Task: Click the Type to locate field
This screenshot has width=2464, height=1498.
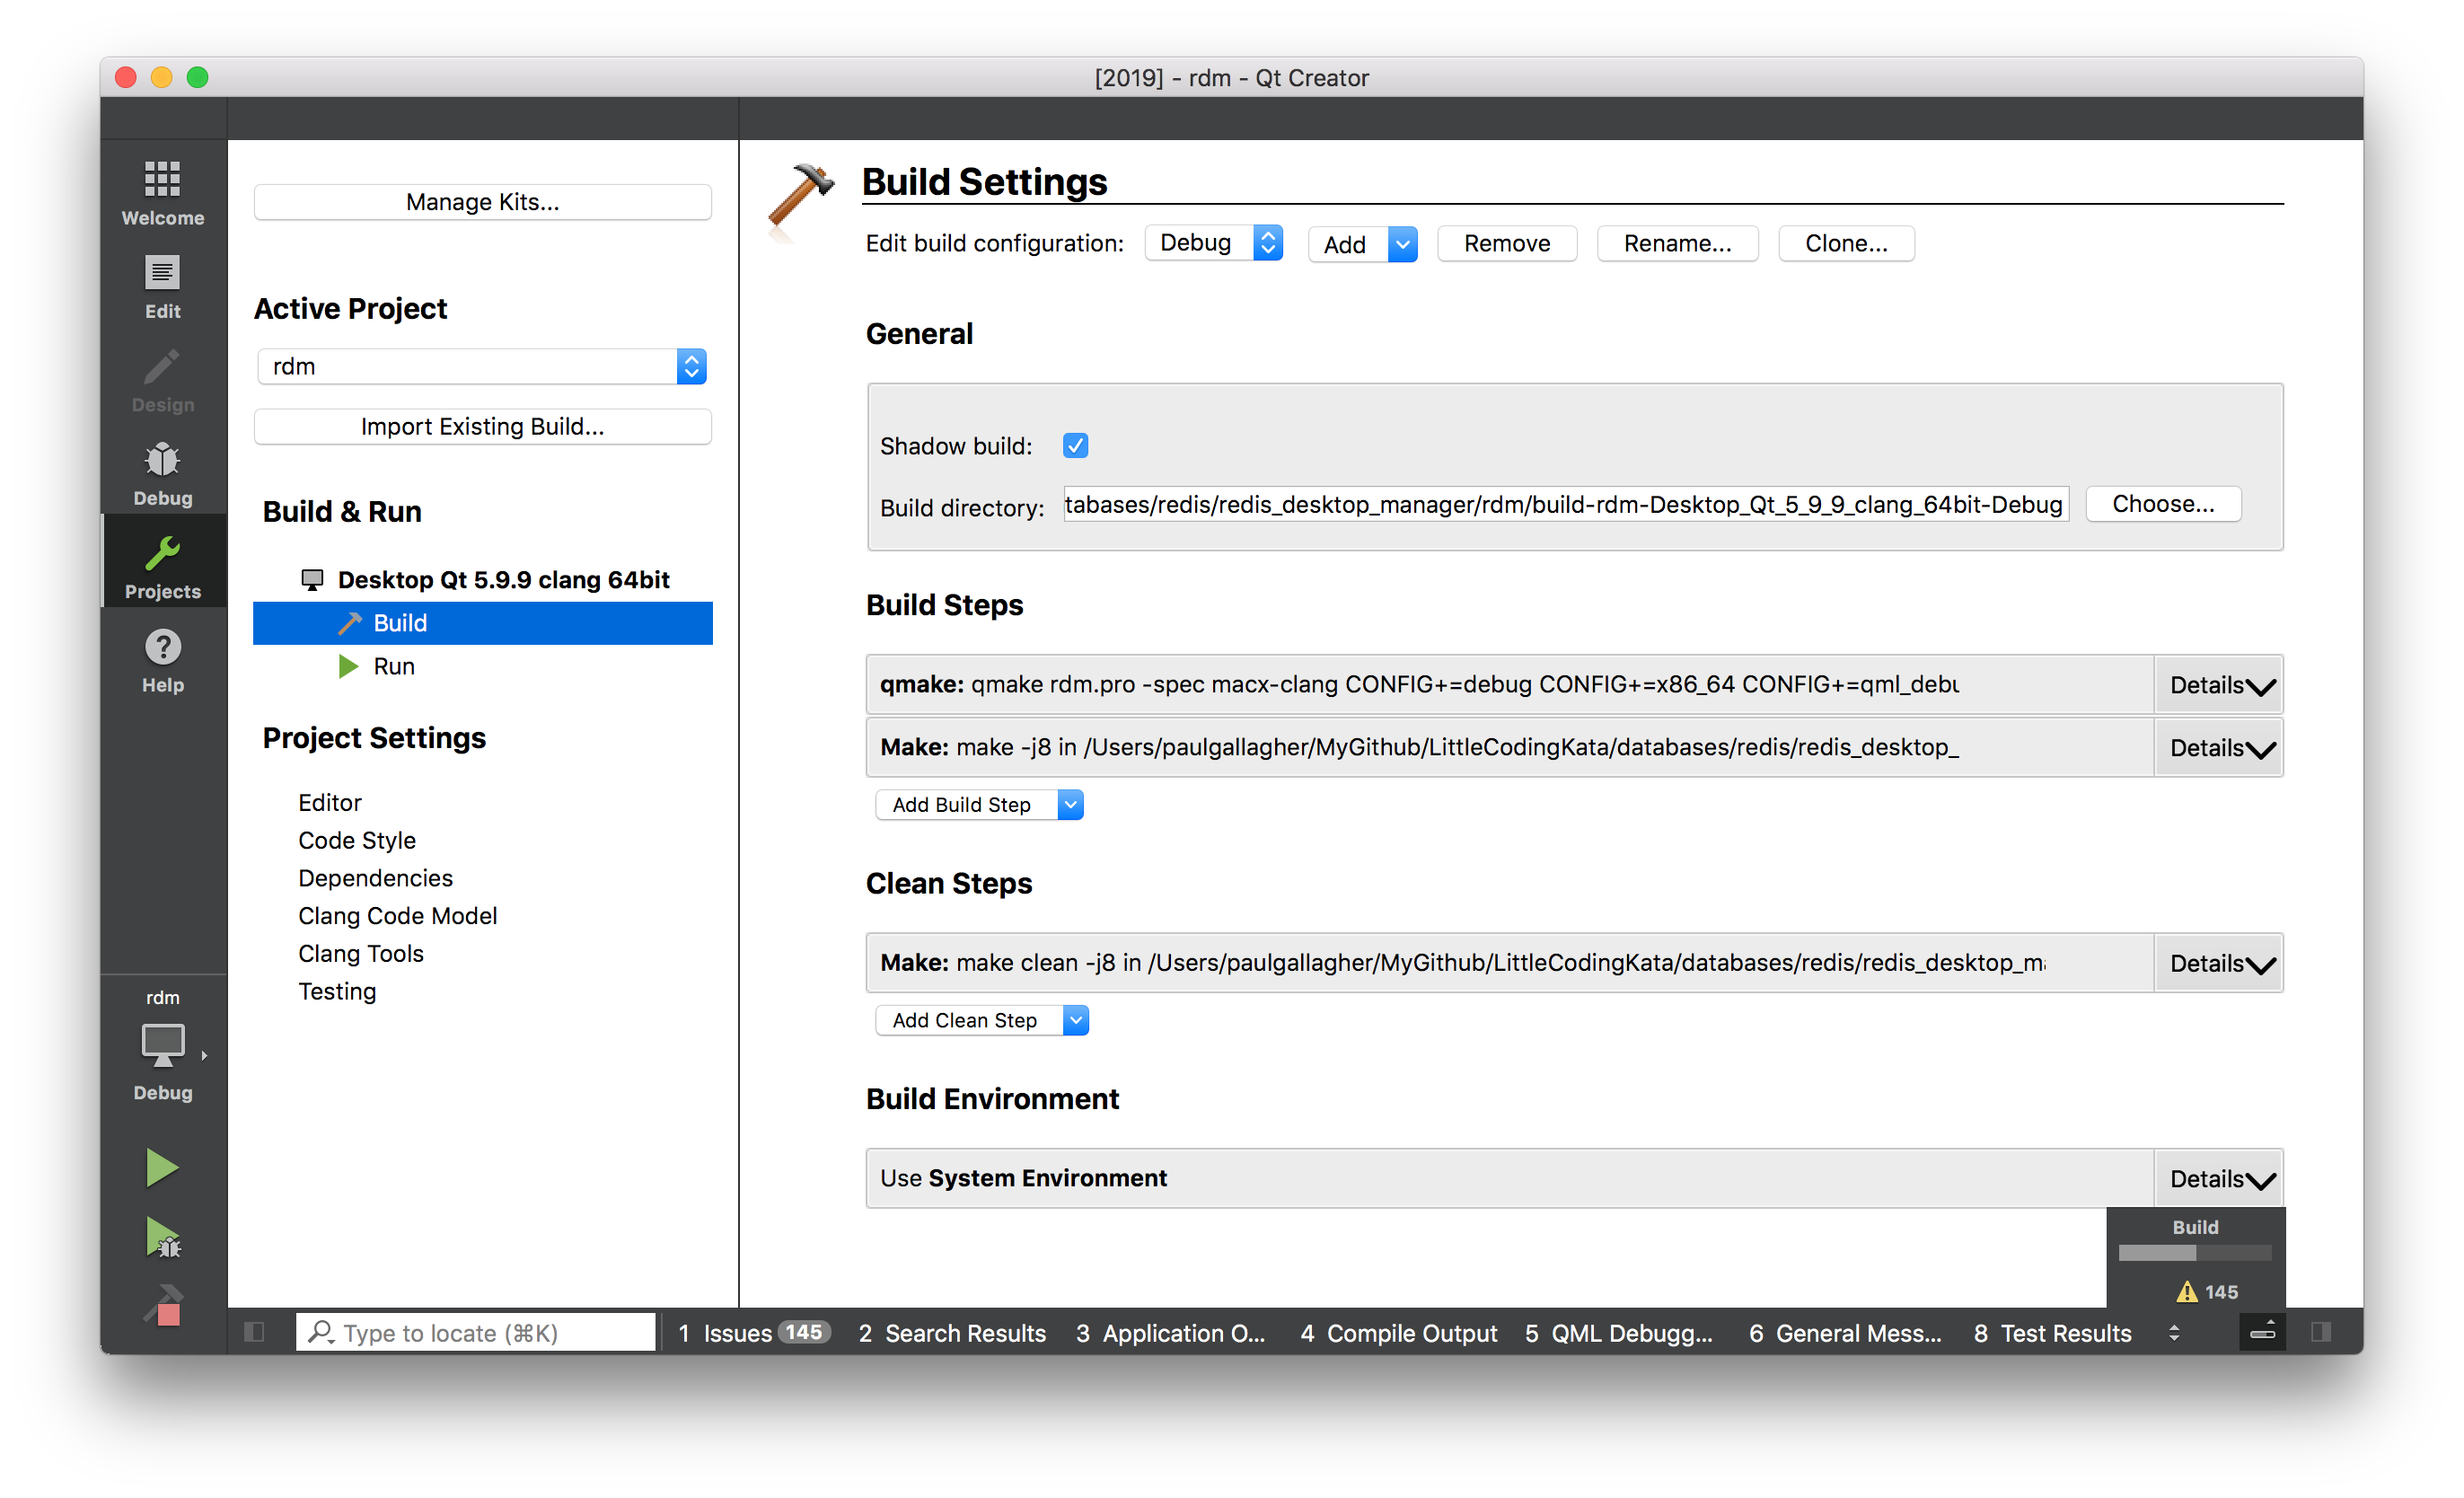Action: click(476, 1333)
